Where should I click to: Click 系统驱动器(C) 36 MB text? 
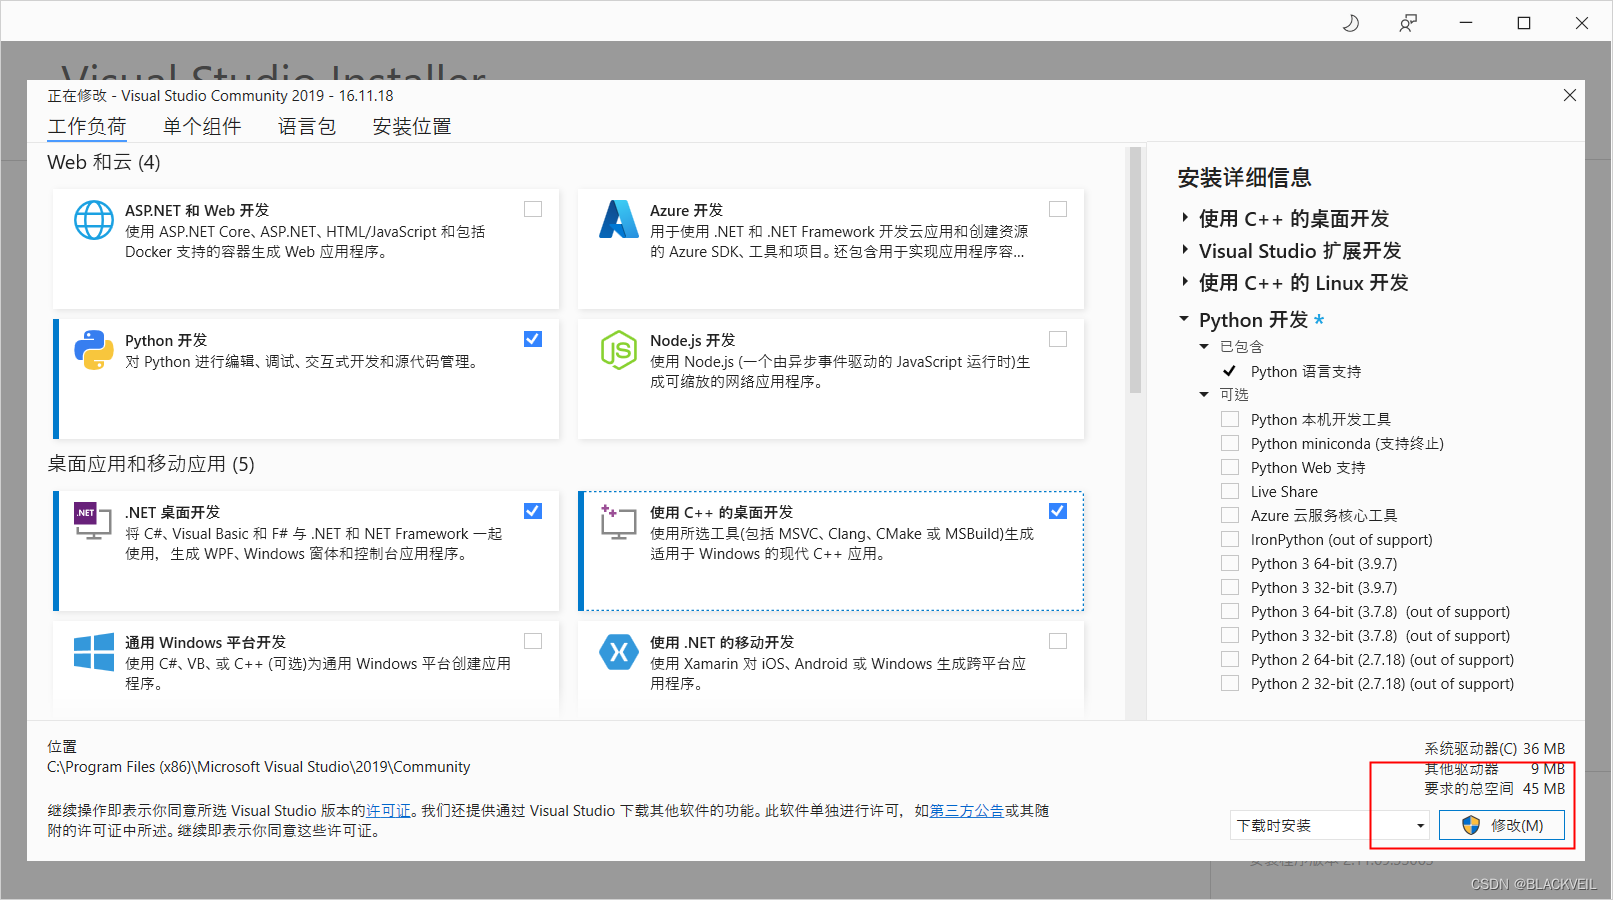(1494, 749)
